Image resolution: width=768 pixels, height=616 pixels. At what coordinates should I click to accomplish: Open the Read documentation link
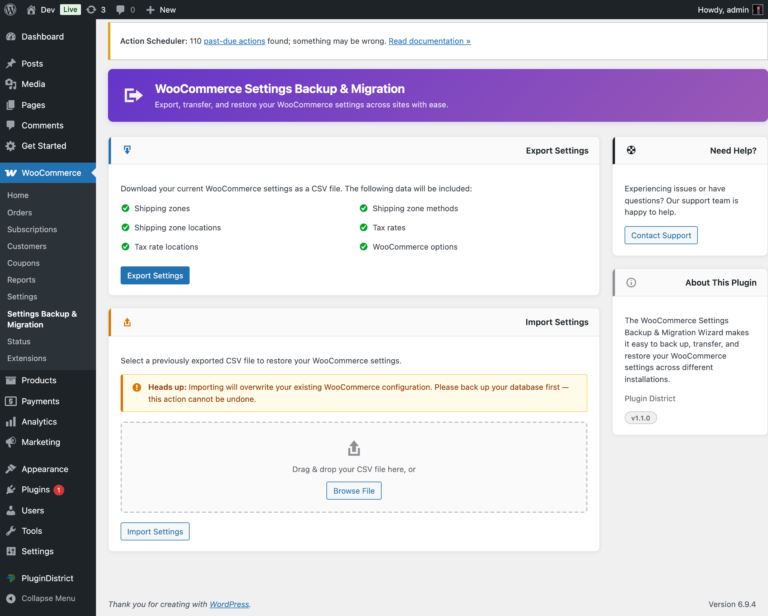click(x=429, y=41)
